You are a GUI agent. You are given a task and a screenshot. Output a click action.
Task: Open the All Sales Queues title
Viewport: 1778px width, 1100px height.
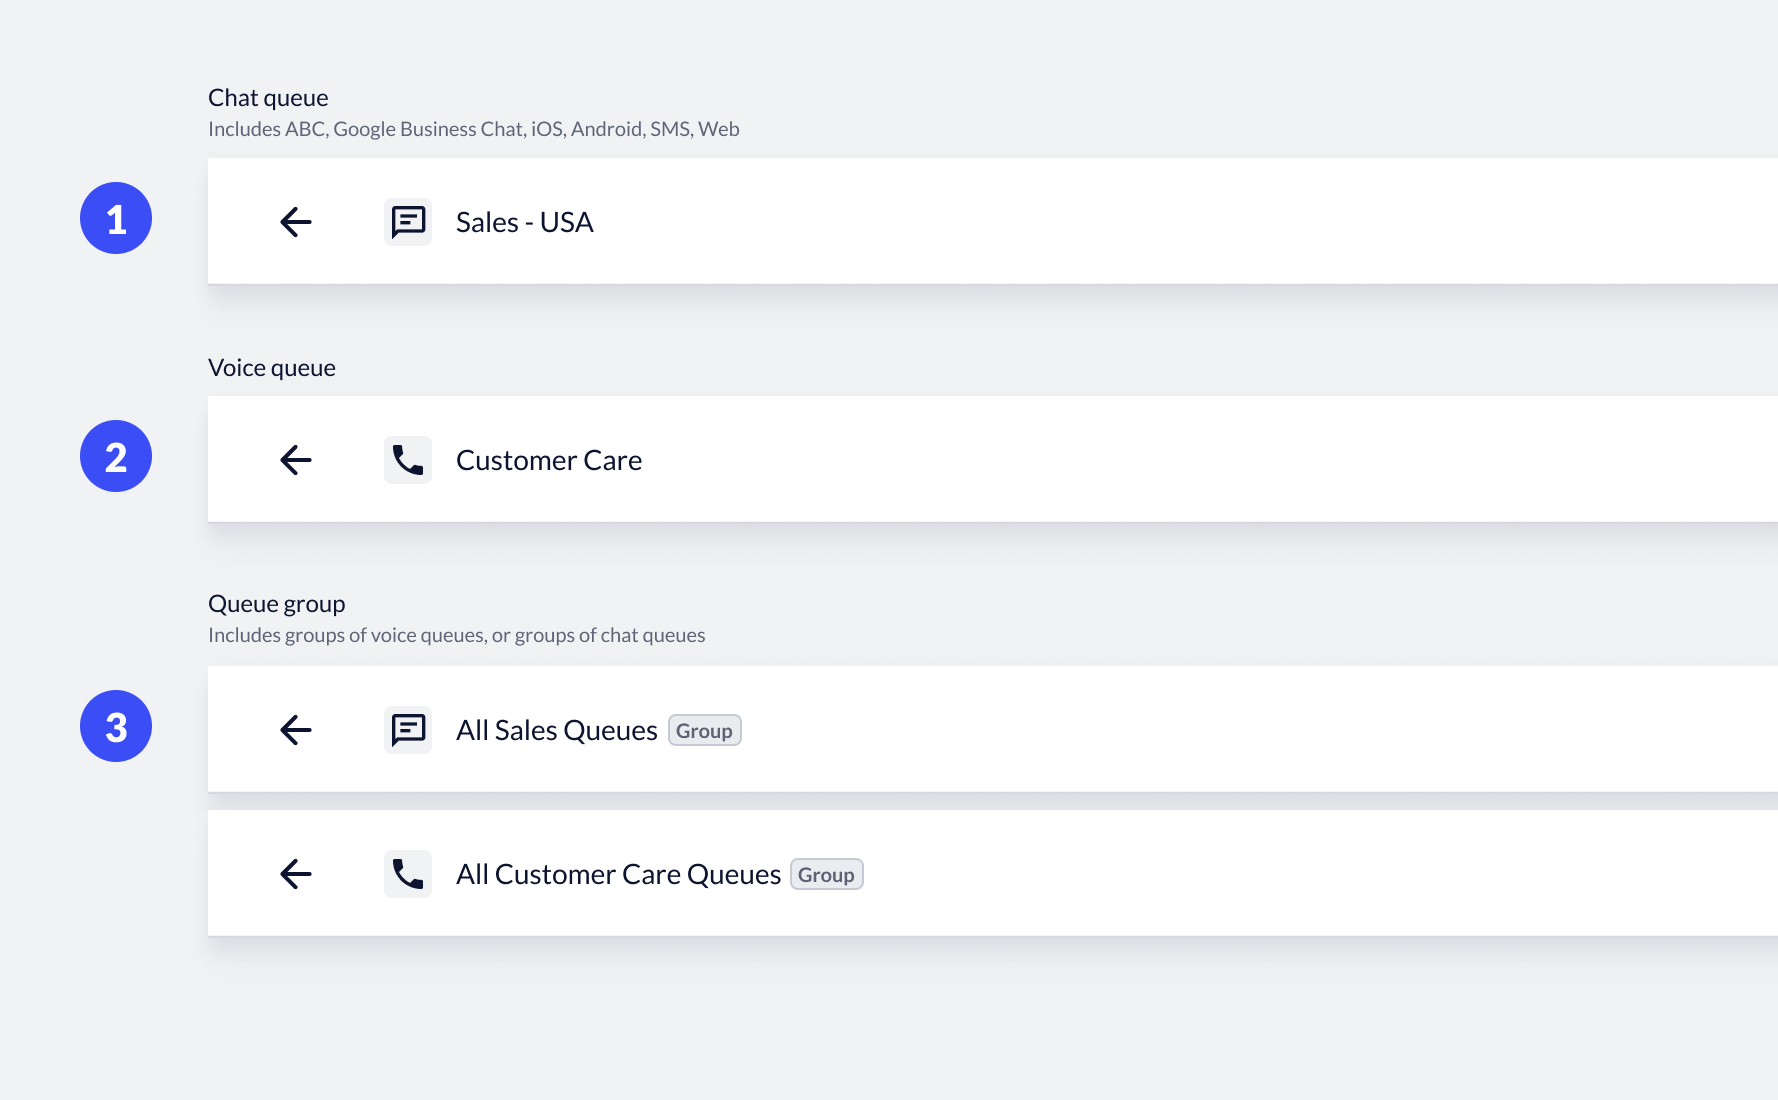[x=556, y=730]
